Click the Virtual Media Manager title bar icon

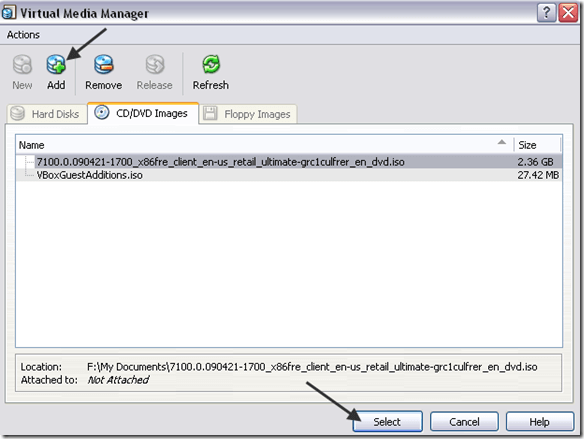coord(9,12)
